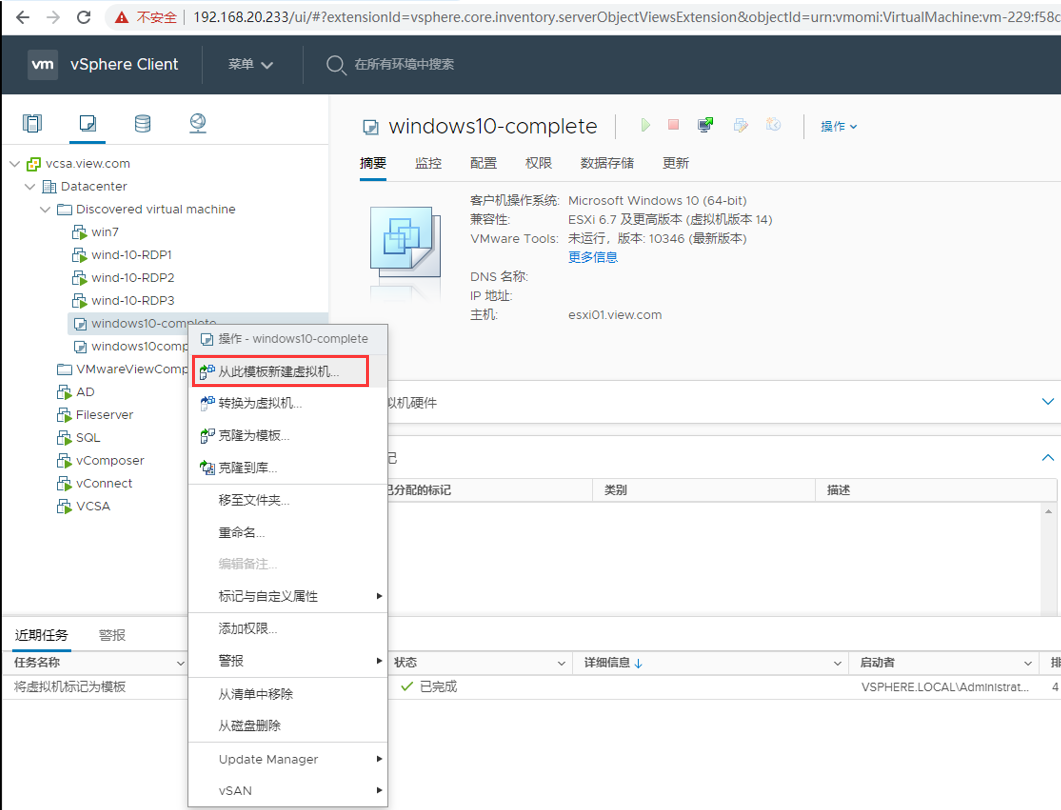
Task: Open the Storage inventory view icon
Action: click(x=142, y=123)
